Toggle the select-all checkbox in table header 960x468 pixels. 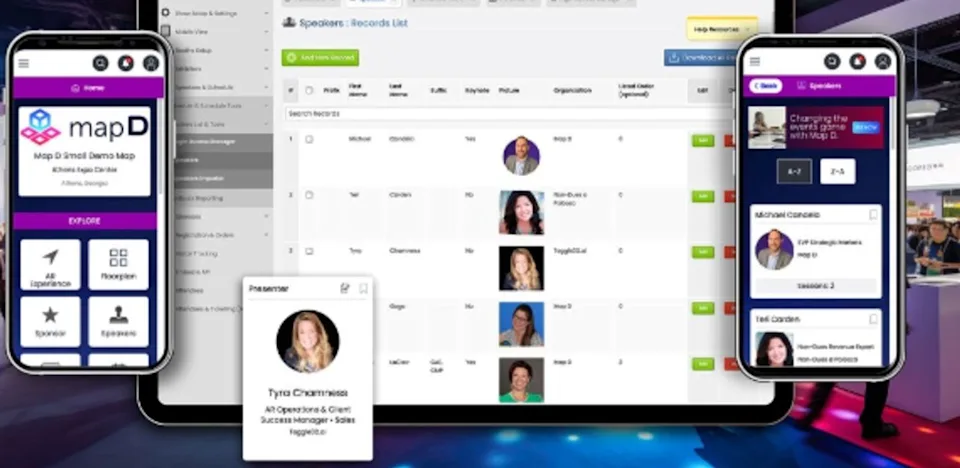309,90
